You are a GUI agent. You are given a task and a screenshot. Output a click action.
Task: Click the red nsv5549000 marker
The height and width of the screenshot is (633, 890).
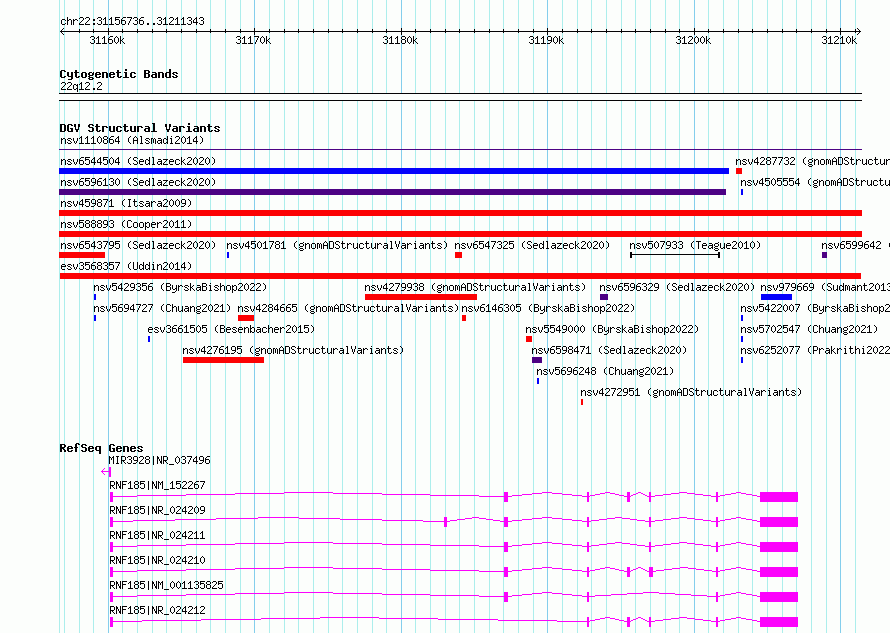click(529, 339)
